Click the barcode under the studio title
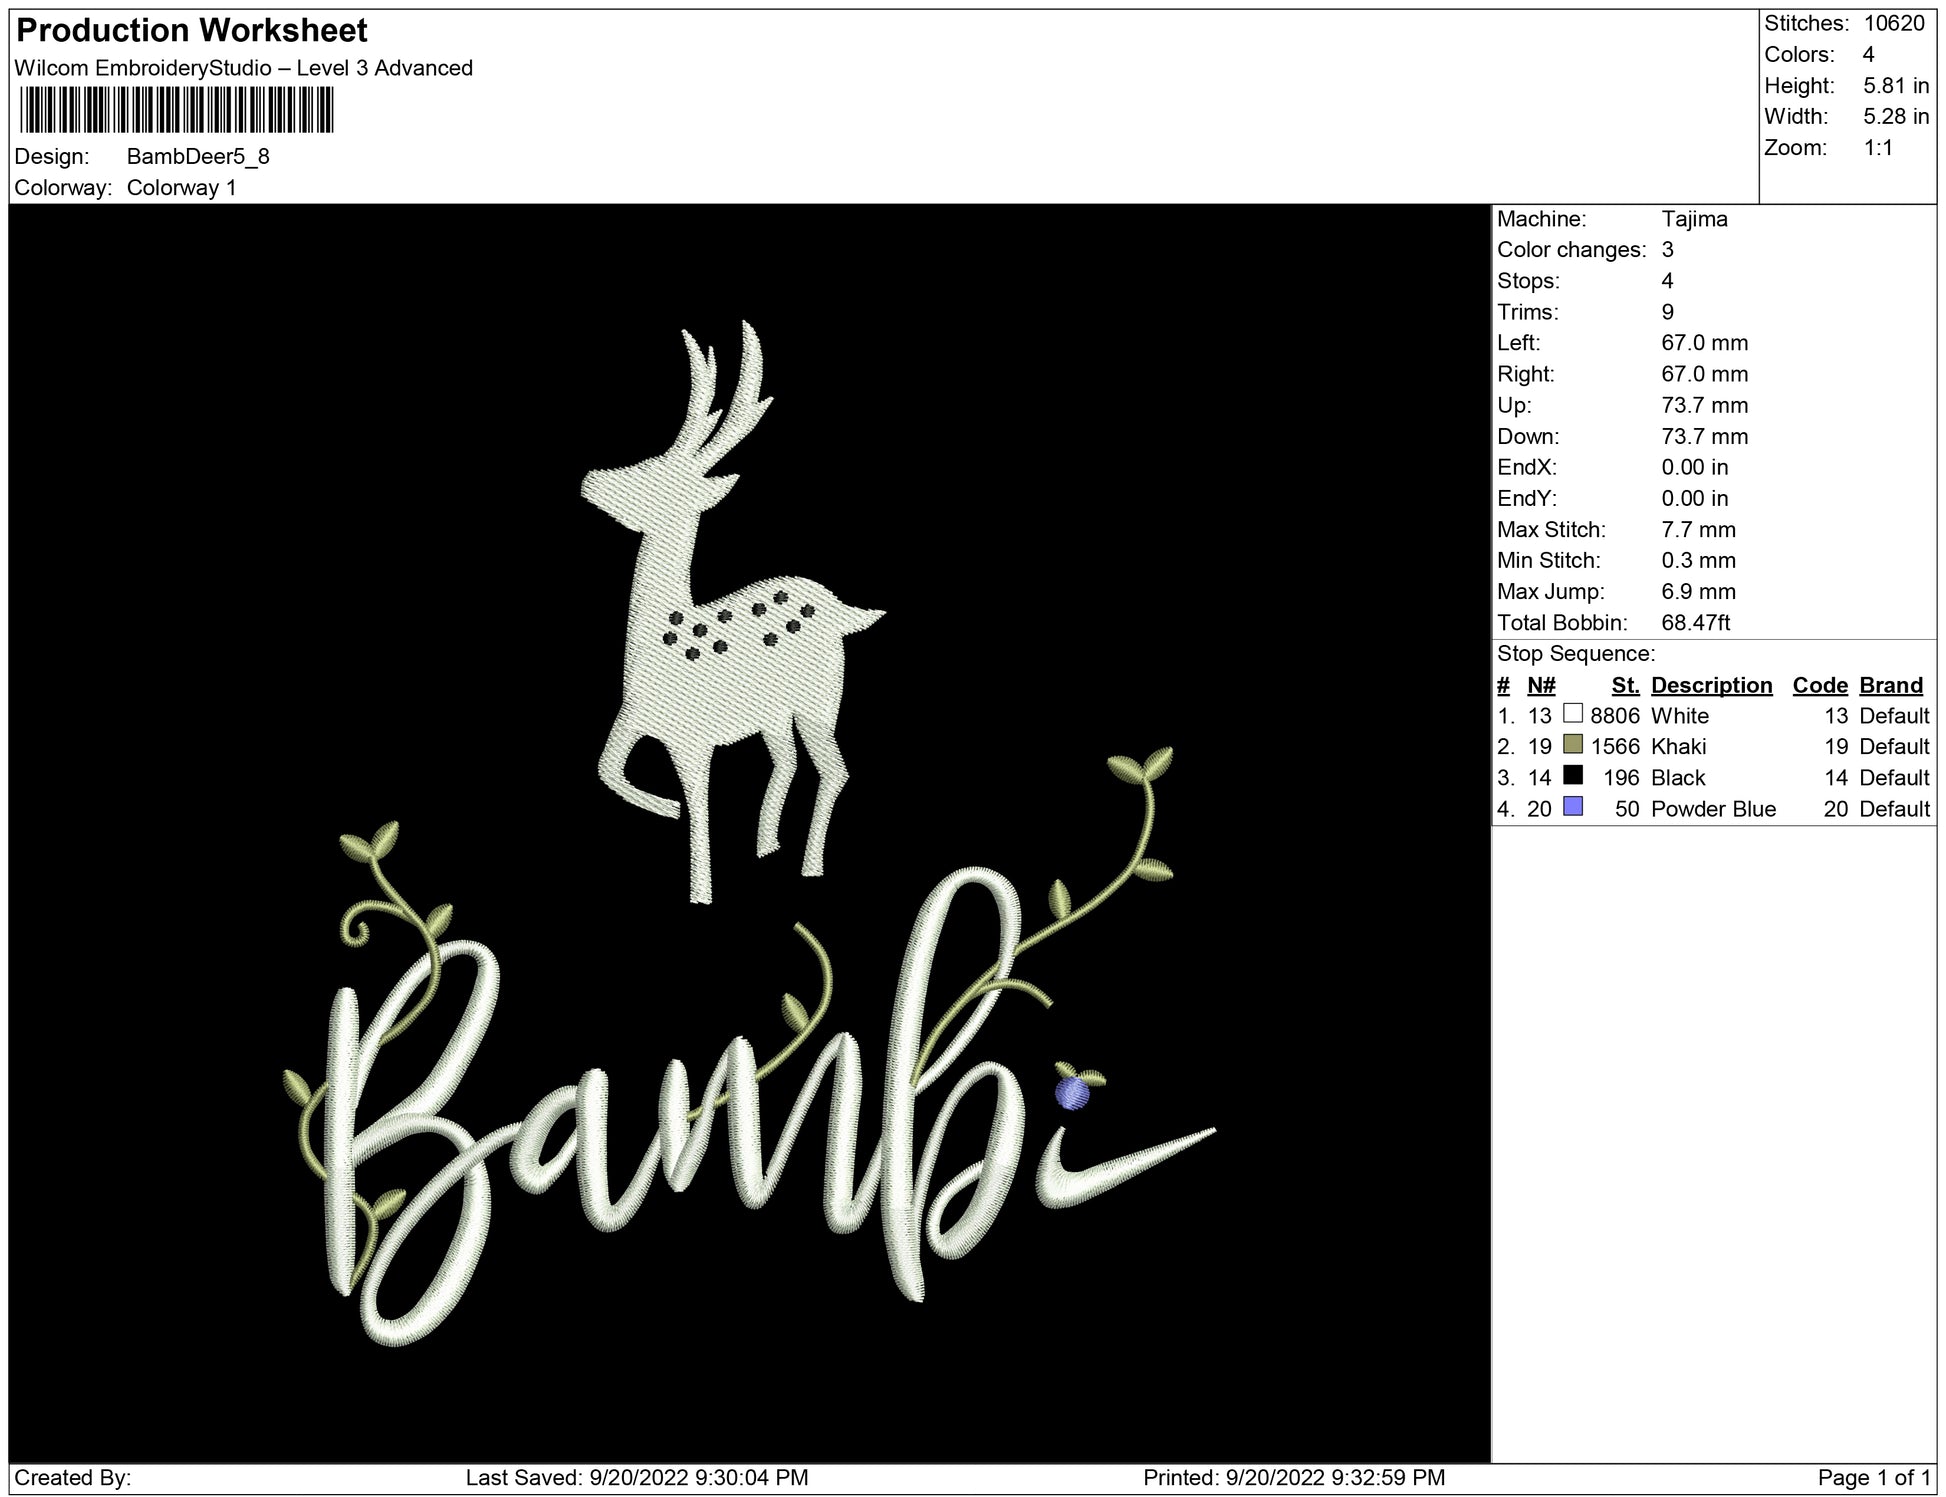Viewport: 1946px width, 1497px height. [x=176, y=110]
